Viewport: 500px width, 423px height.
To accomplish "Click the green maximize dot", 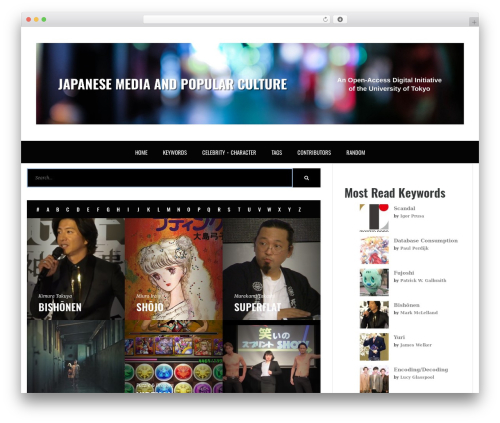I will pyautogui.click(x=44, y=19).
